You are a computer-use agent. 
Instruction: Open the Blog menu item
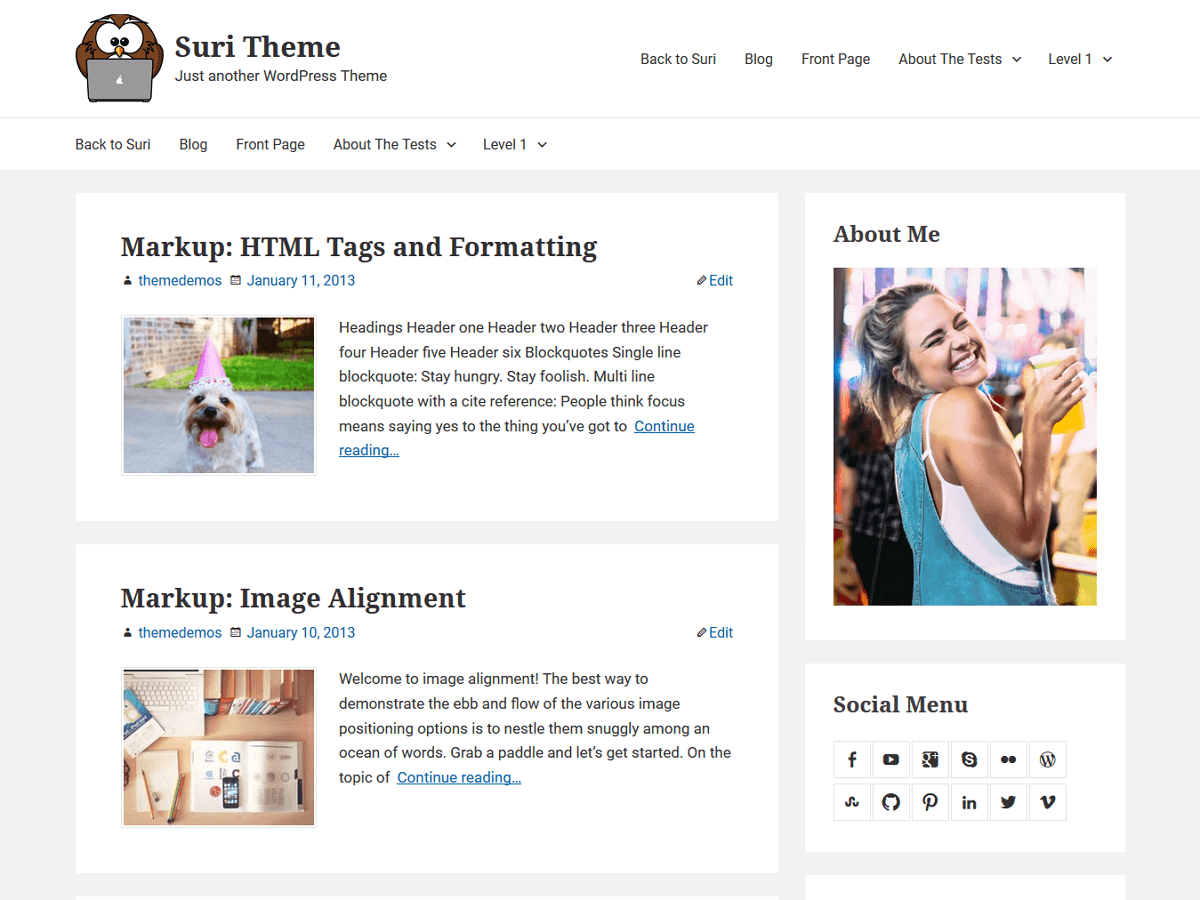point(193,144)
